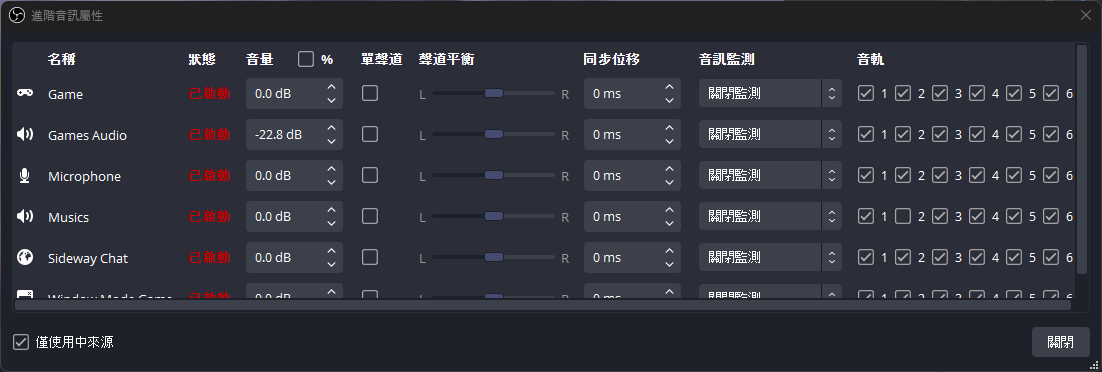Screen dimensions: 1102x372
Task: Open the Microphone audio monitoring dropdown
Action: point(770,175)
